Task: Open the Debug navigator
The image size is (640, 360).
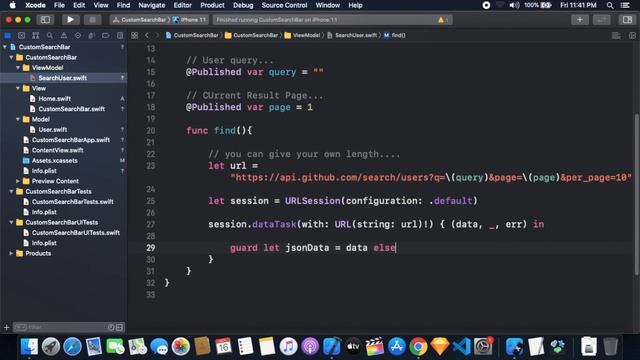Action: pos(91,36)
